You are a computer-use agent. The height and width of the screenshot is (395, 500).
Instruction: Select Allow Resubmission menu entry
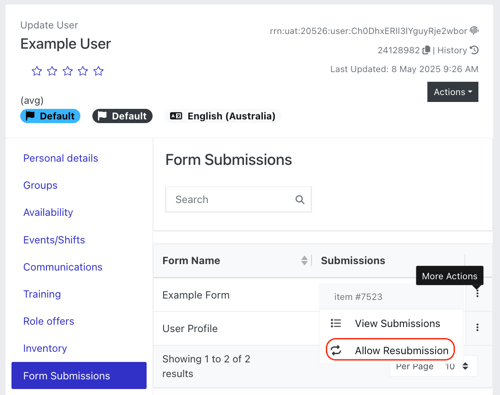[x=390, y=350]
